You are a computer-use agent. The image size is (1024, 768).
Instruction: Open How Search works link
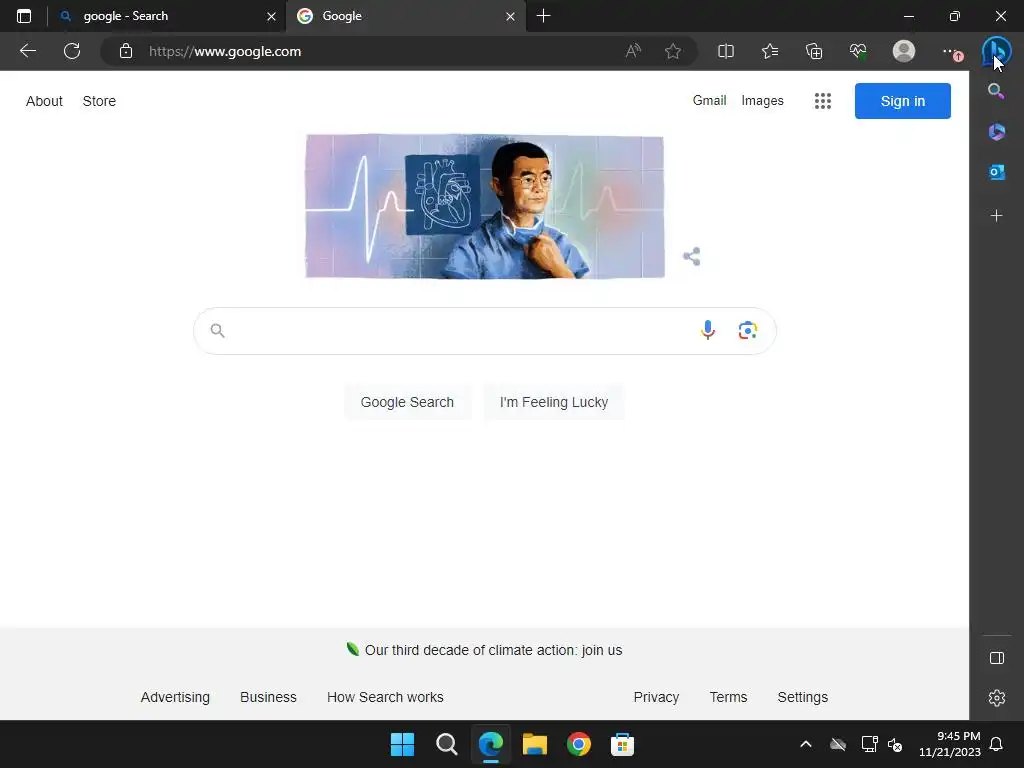385,697
